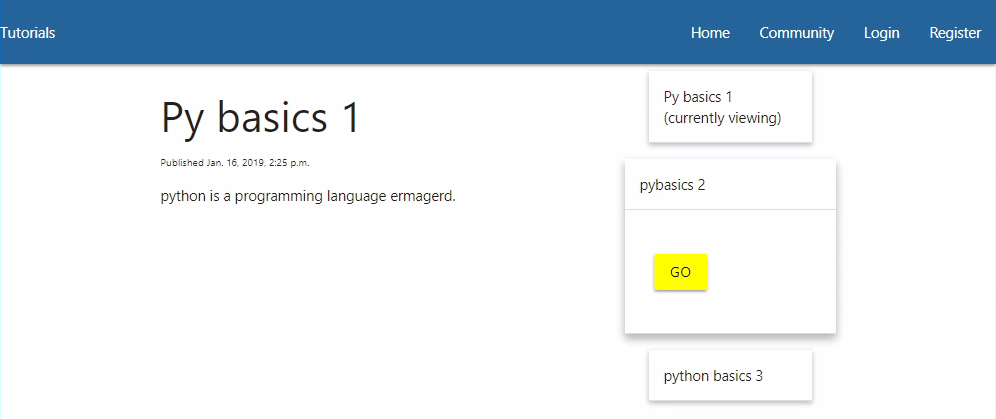The height and width of the screenshot is (419, 996).
Task: Click the '(currently viewing)' label
Action: click(x=722, y=118)
